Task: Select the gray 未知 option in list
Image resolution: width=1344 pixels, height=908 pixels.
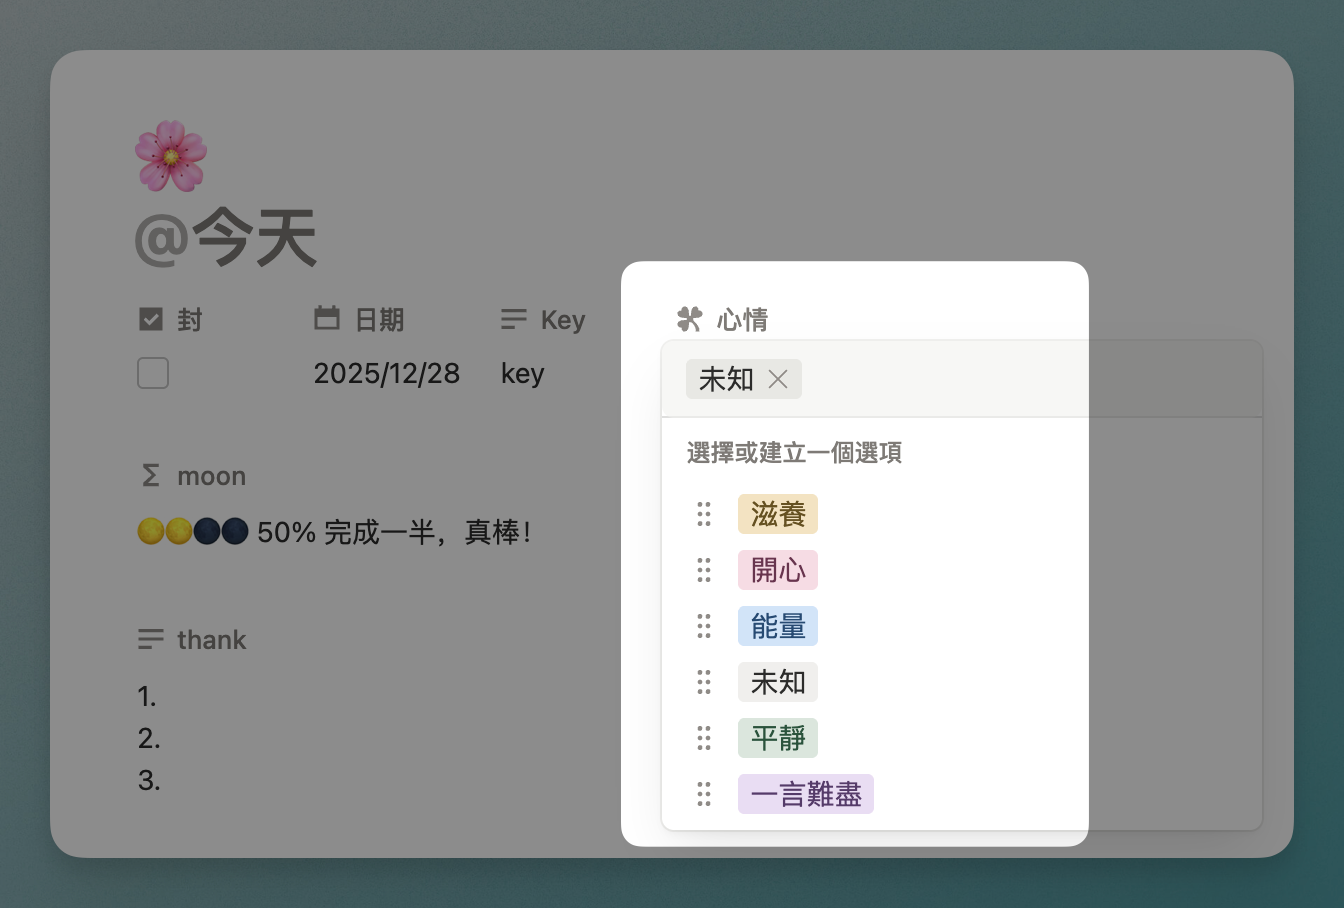Action: (x=777, y=682)
